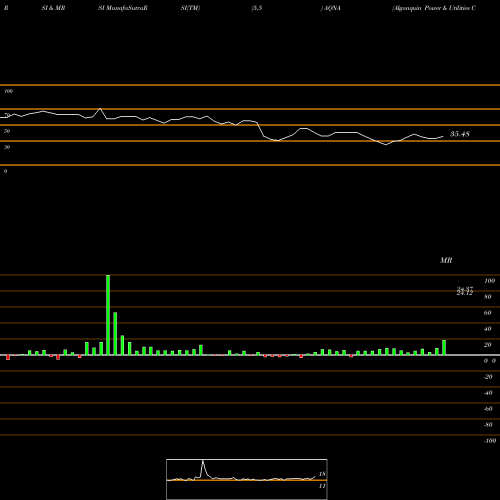This screenshot has height=500, width=500.
Task: Click the 40 label on MR axis
Action: point(488,329)
